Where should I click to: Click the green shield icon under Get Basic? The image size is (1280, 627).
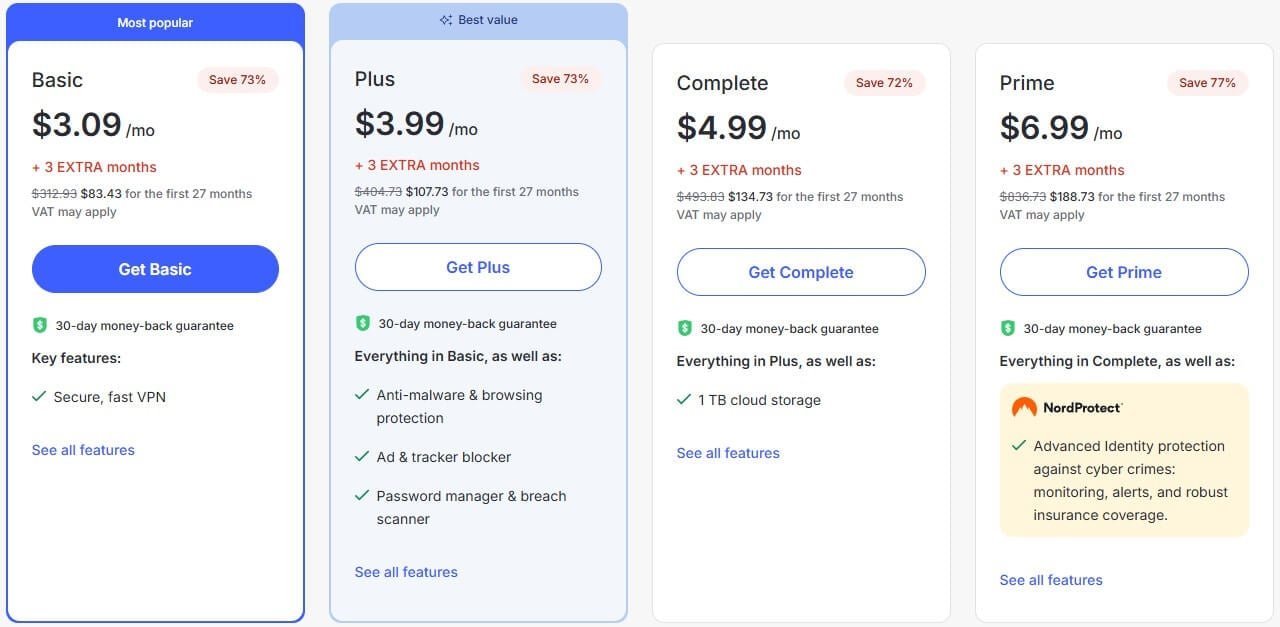(x=40, y=325)
